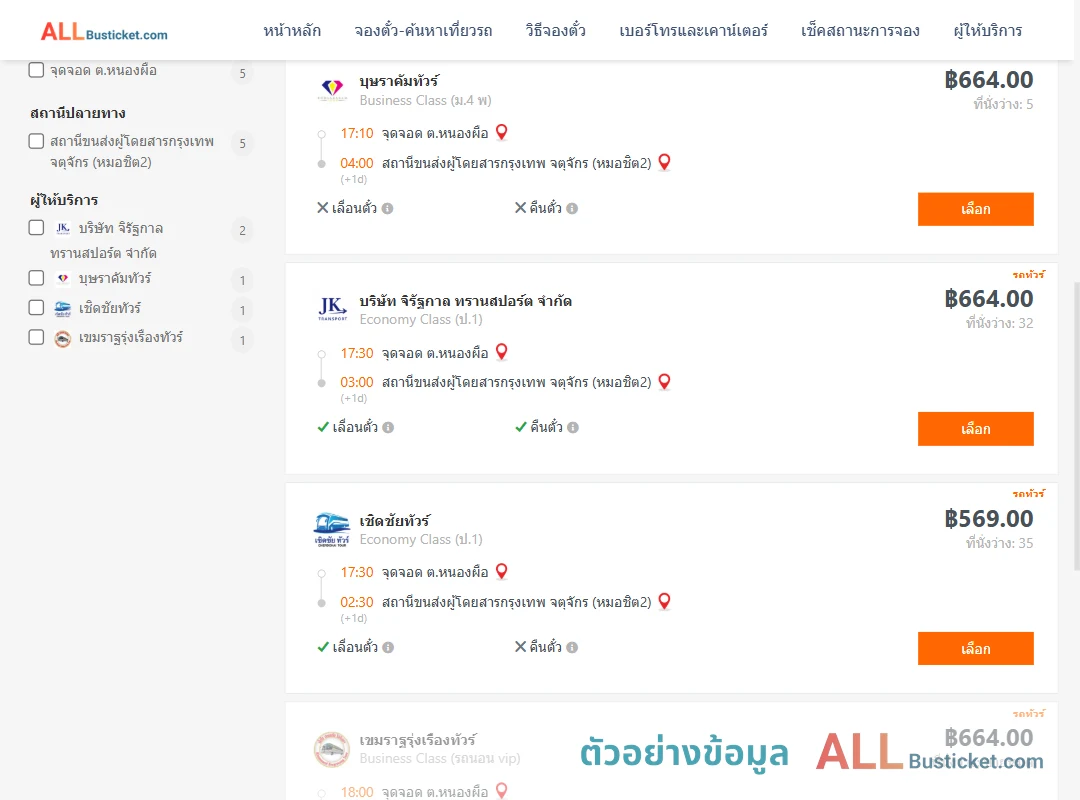Tick the เขมราฐรุ่งเรืองทัวร์ operator checkbox
This screenshot has width=1080, height=800.
37,337
